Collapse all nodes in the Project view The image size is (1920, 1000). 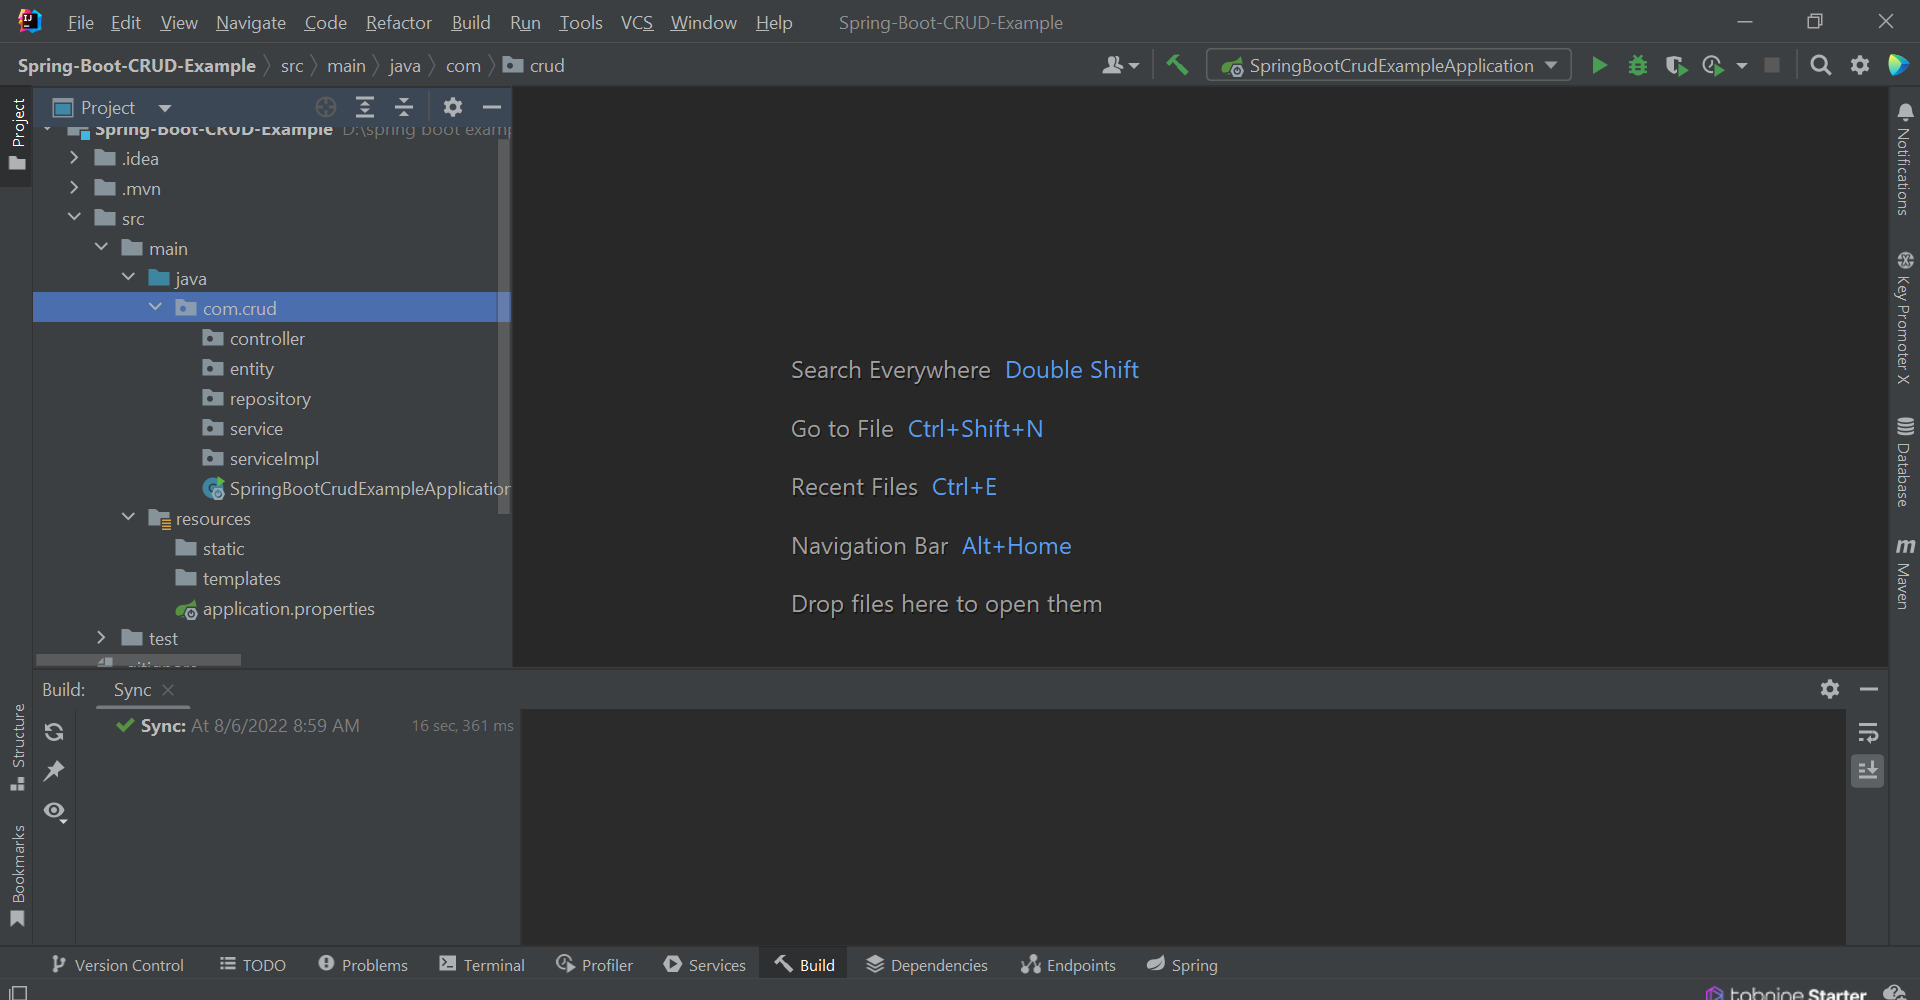(404, 106)
